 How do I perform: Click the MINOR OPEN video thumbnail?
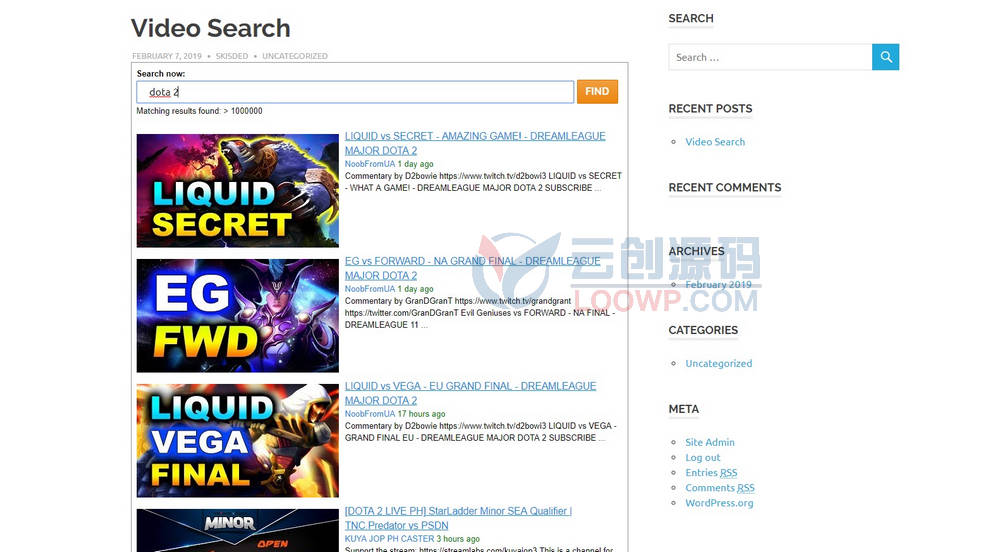click(237, 530)
